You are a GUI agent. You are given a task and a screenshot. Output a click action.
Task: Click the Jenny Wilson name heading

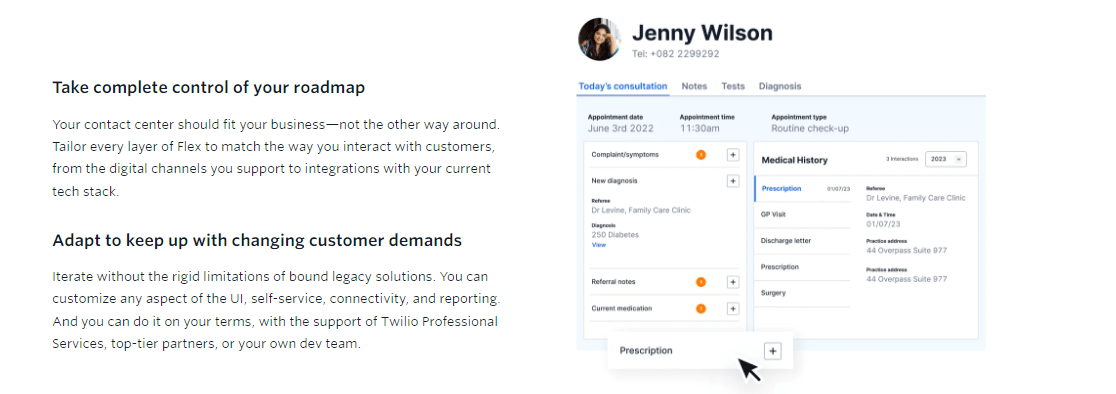click(x=702, y=33)
